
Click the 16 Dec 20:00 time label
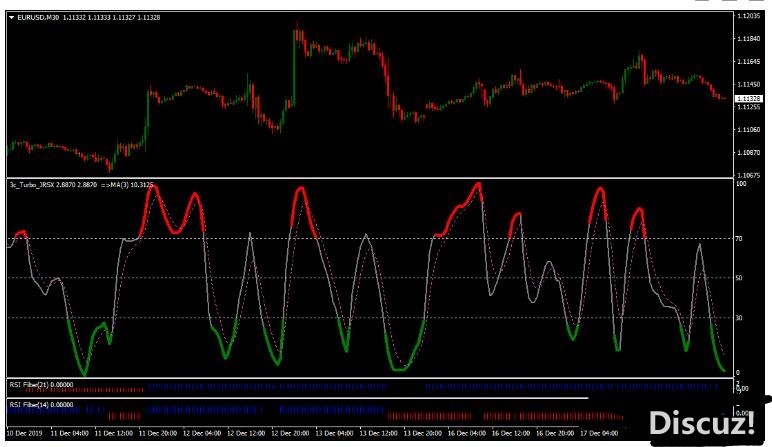coord(555,434)
